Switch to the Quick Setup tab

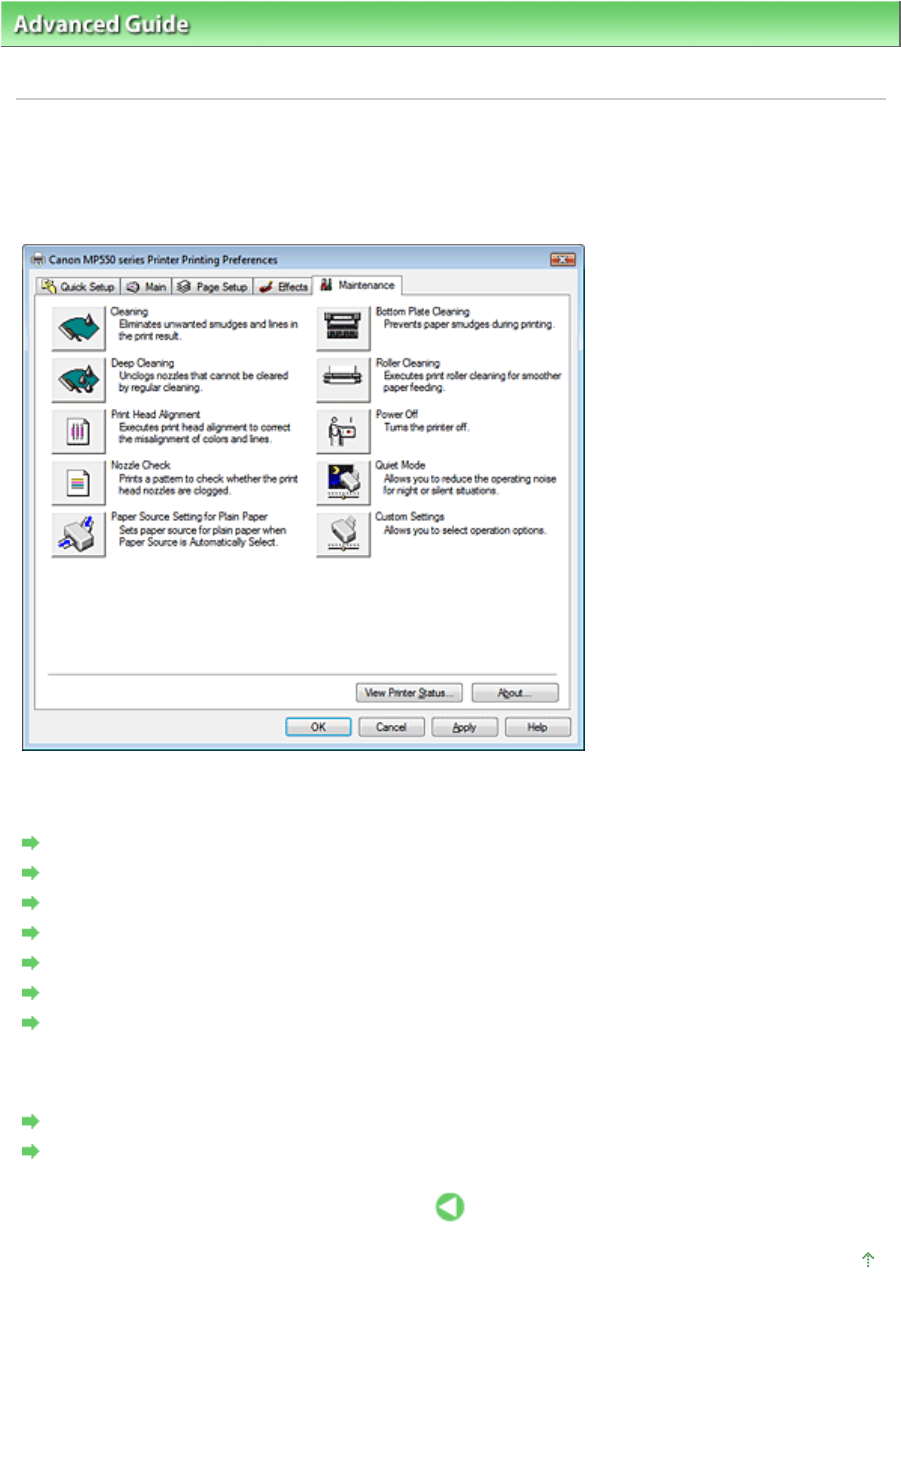pyautogui.click(x=78, y=286)
